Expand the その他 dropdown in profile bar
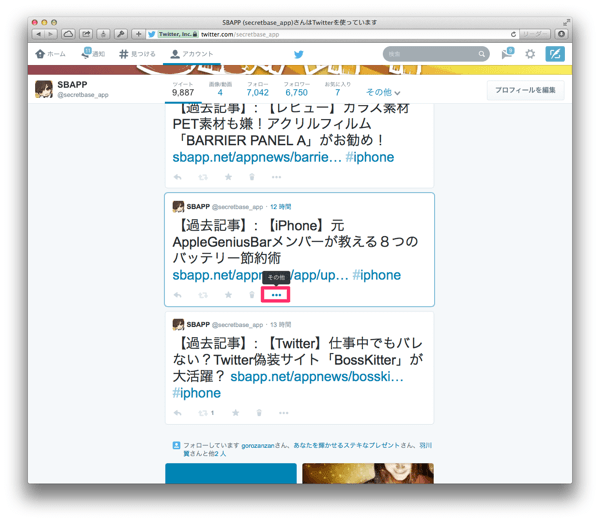Image resolution: width=600 pixels, height=522 pixels. 383,92
